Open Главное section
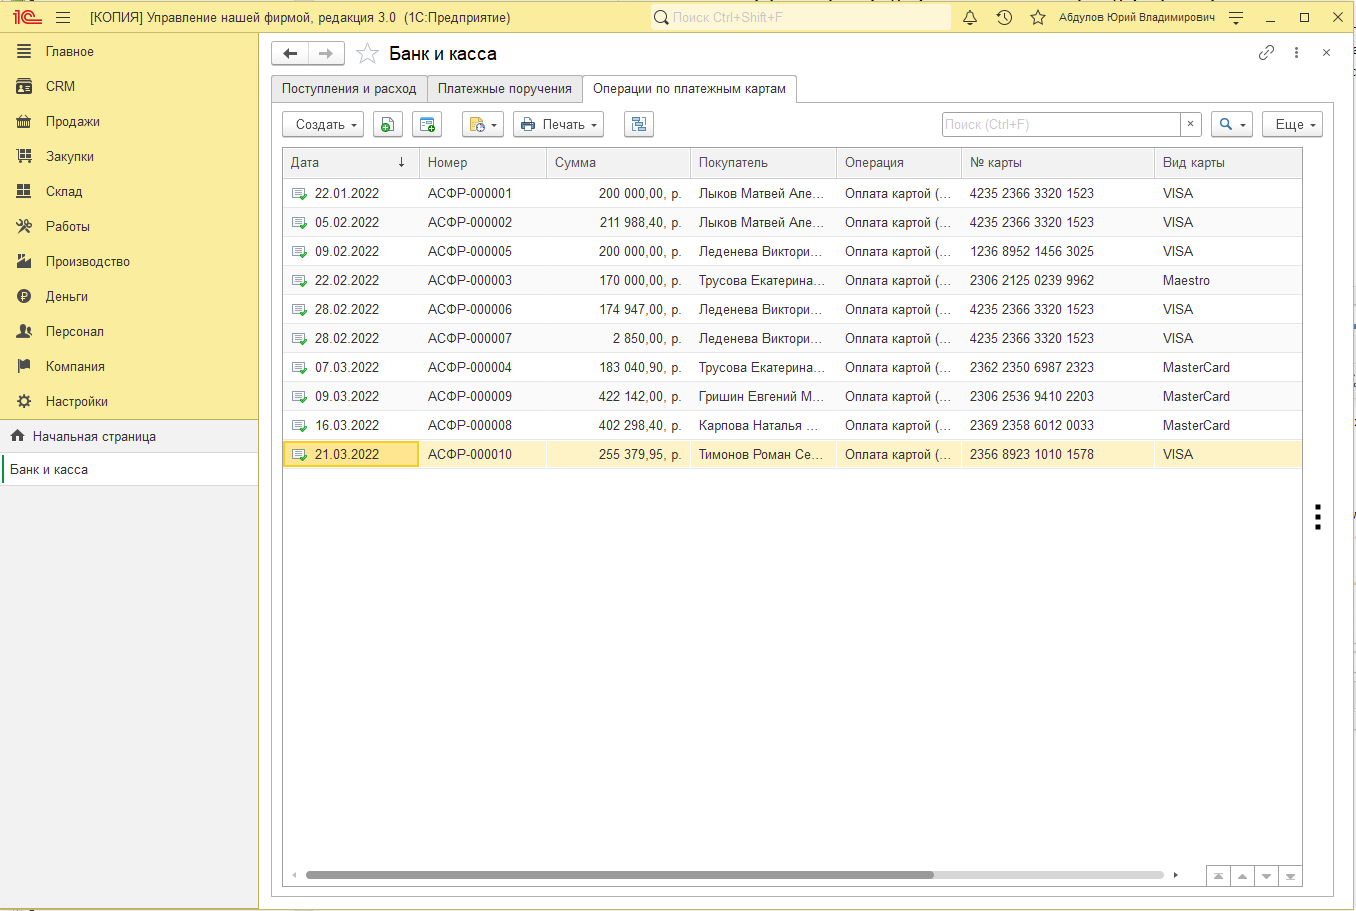The width and height of the screenshot is (1356, 911). [x=129, y=51]
